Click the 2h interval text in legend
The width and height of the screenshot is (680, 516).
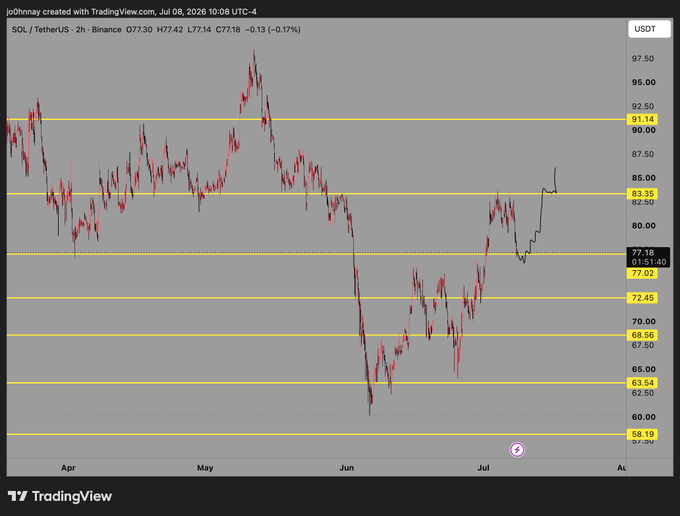(80, 29)
